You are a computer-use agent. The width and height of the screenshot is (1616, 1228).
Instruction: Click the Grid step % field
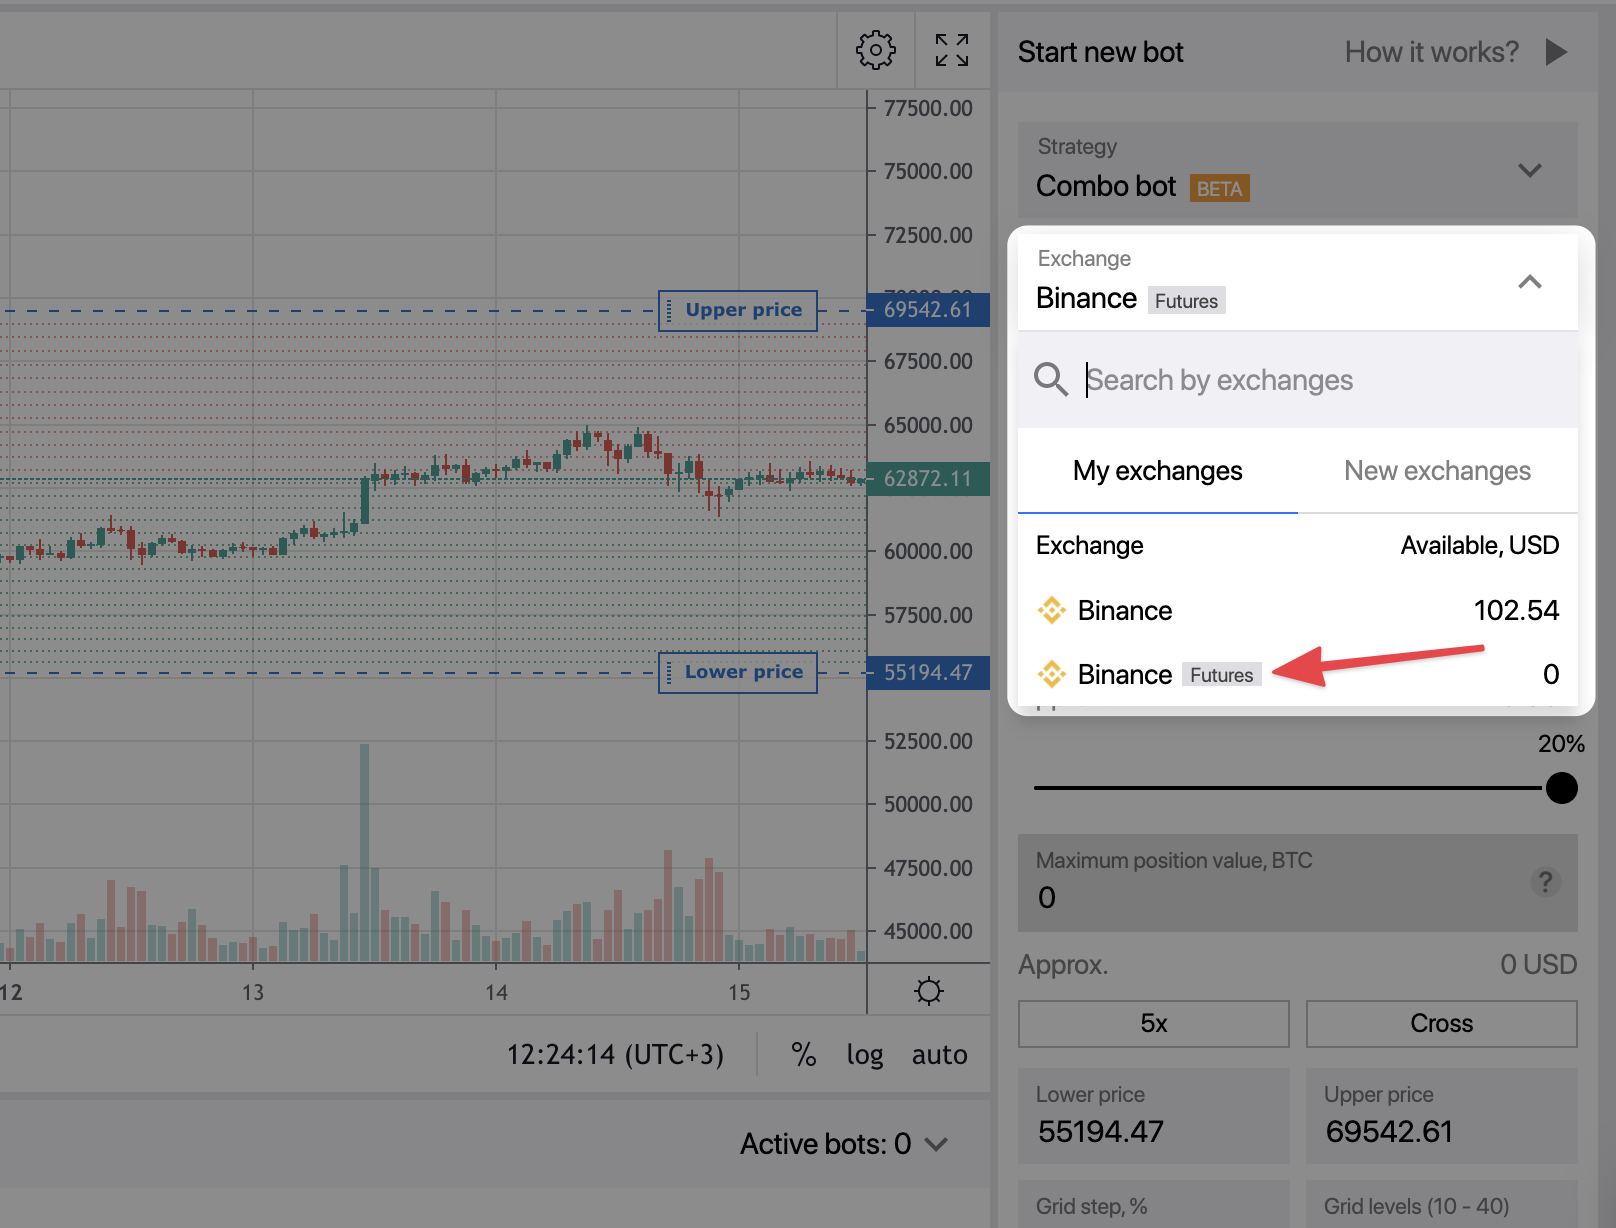1154,1204
